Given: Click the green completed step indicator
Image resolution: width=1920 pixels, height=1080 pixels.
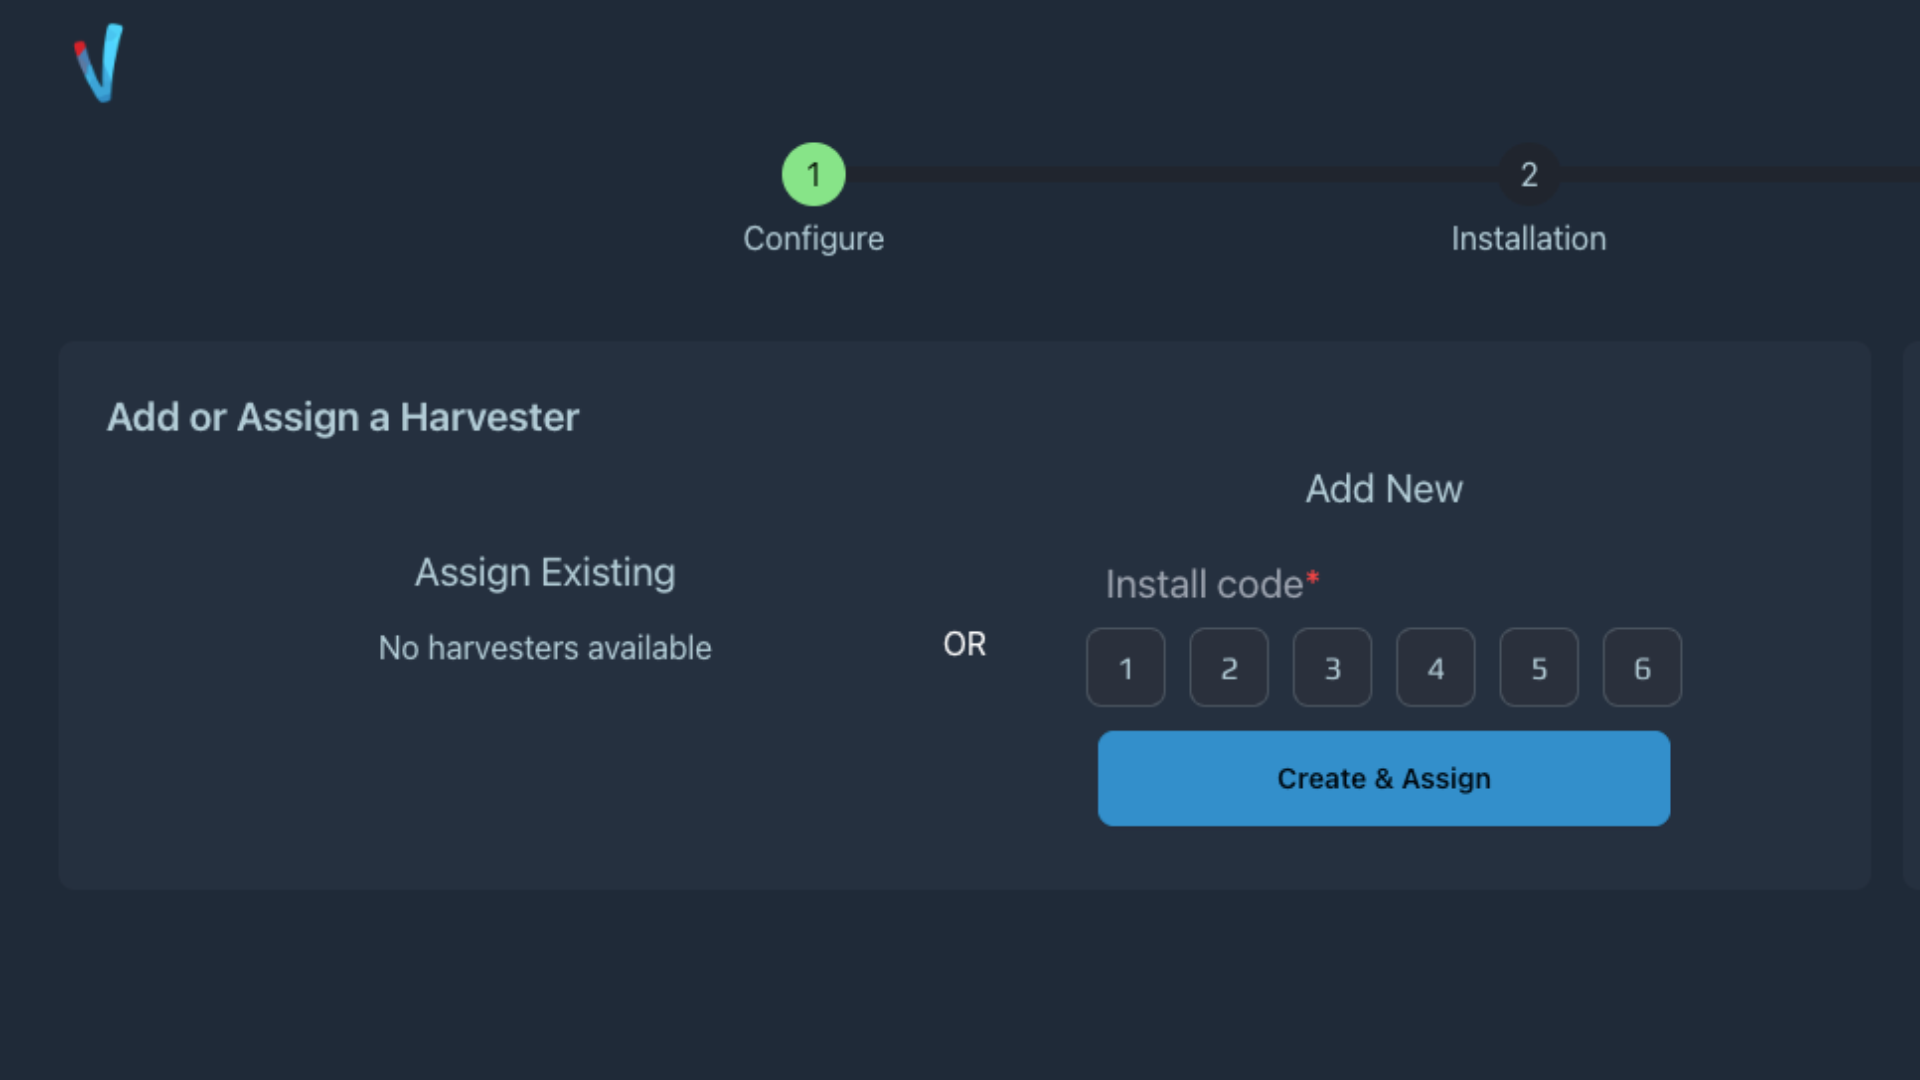Looking at the screenshot, I should 813,174.
